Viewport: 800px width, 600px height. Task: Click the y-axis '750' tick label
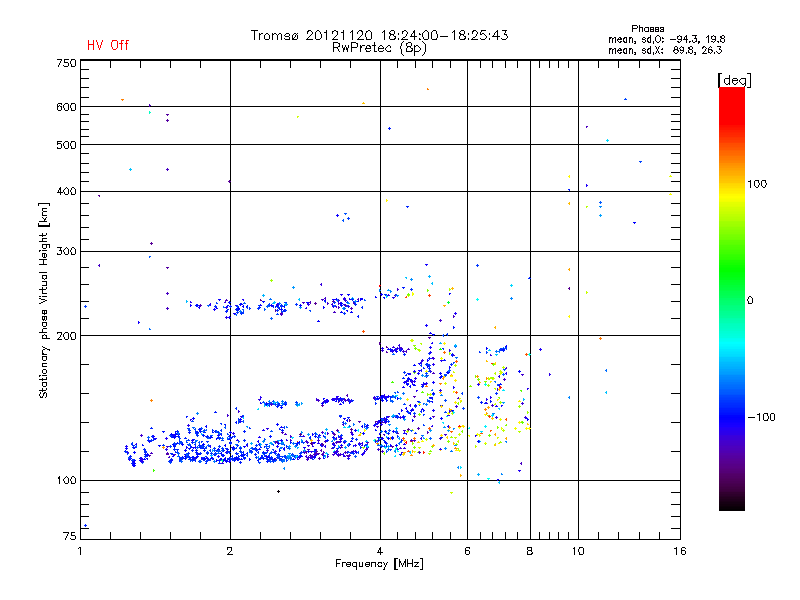point(66,63)
